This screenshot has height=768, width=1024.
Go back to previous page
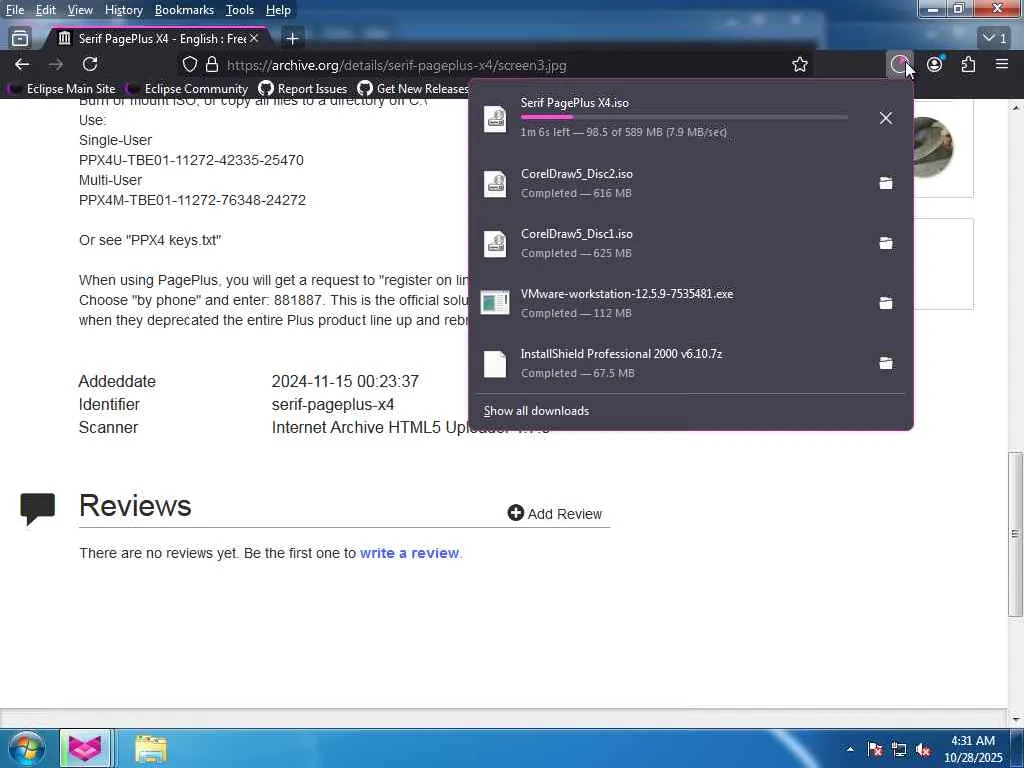pos(22,64)
